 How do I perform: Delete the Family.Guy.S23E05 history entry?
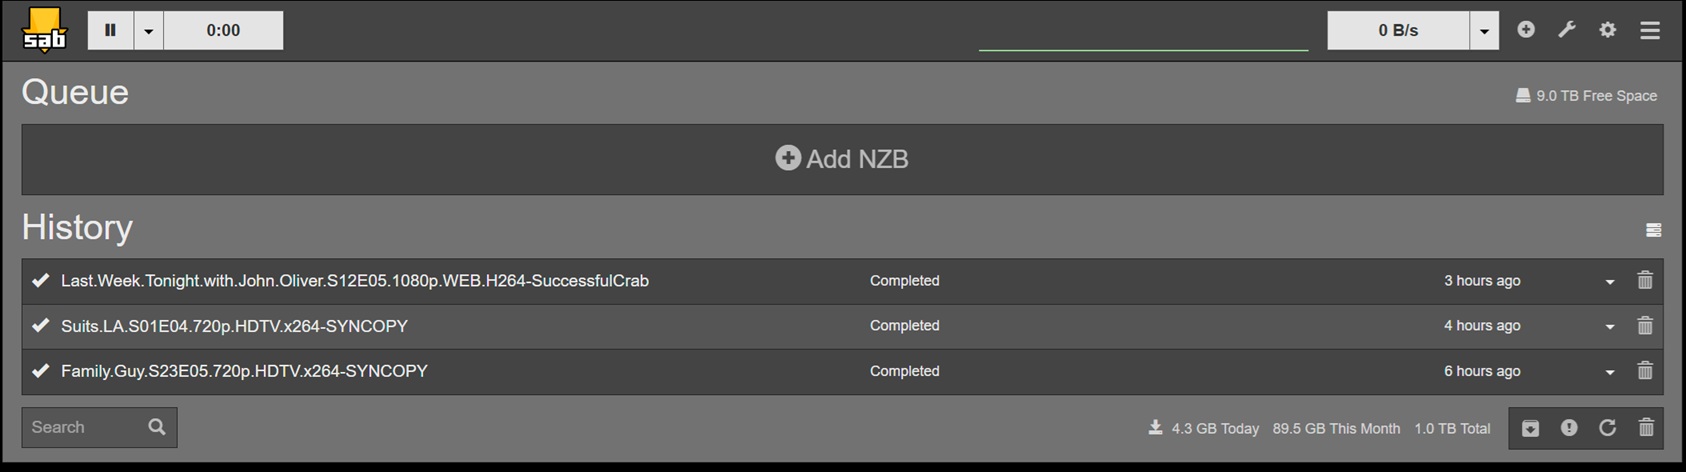click(1645, 371)
